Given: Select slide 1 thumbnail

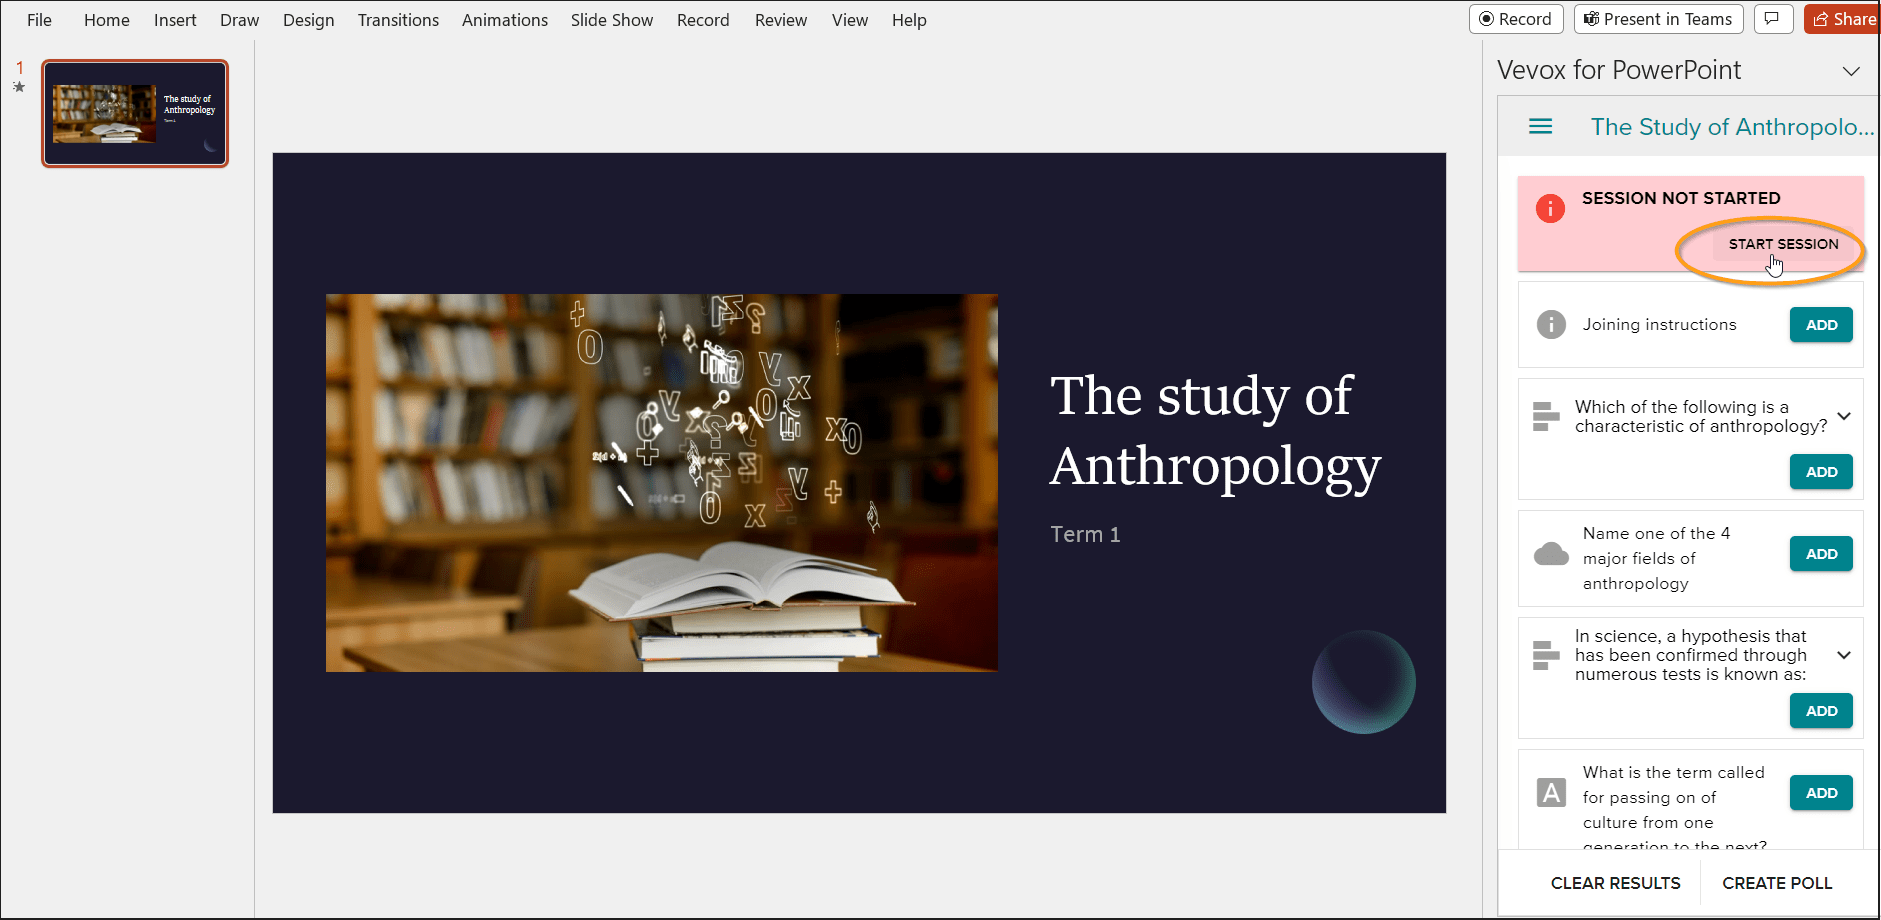Looking at the screenshot, I should tap(135, 113).
